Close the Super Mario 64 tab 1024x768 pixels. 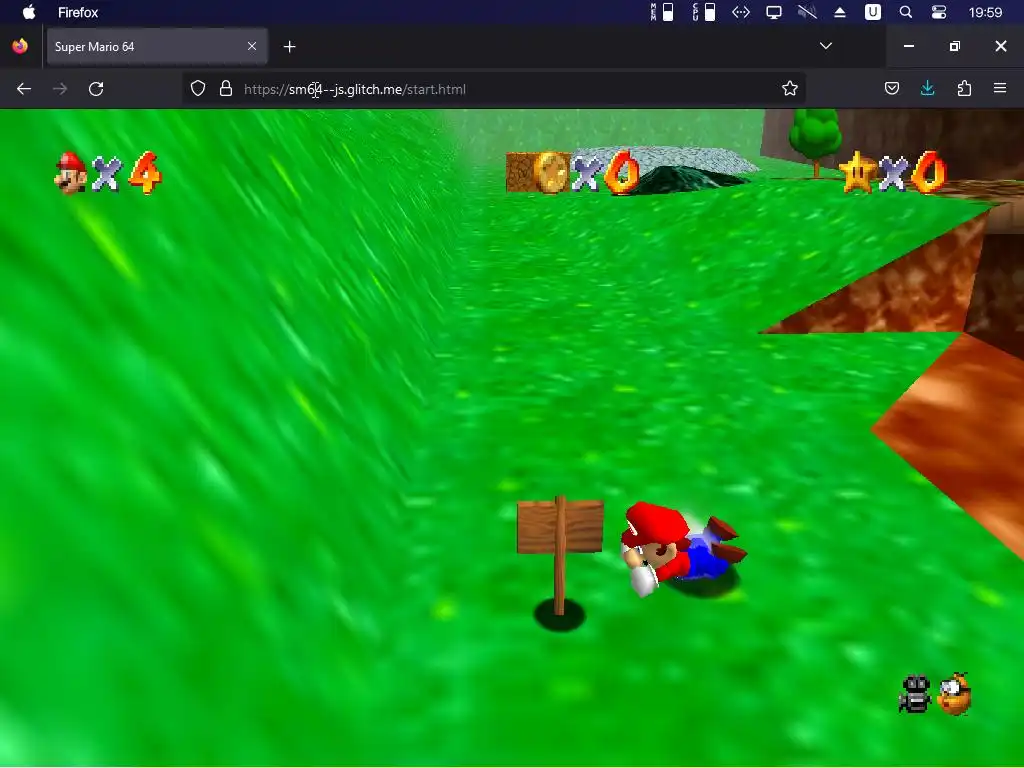coord(252,46)
